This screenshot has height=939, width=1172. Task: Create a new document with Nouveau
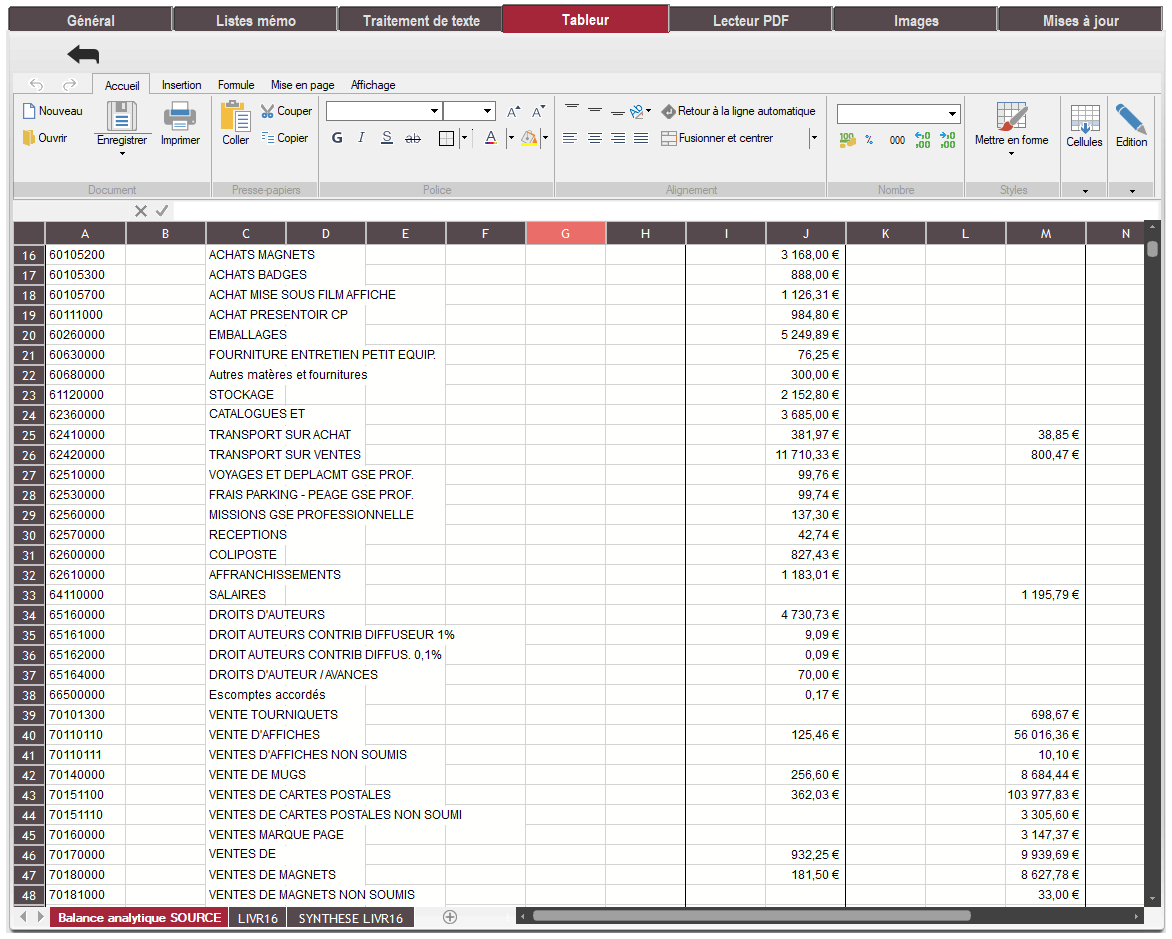tap(52, 111)
